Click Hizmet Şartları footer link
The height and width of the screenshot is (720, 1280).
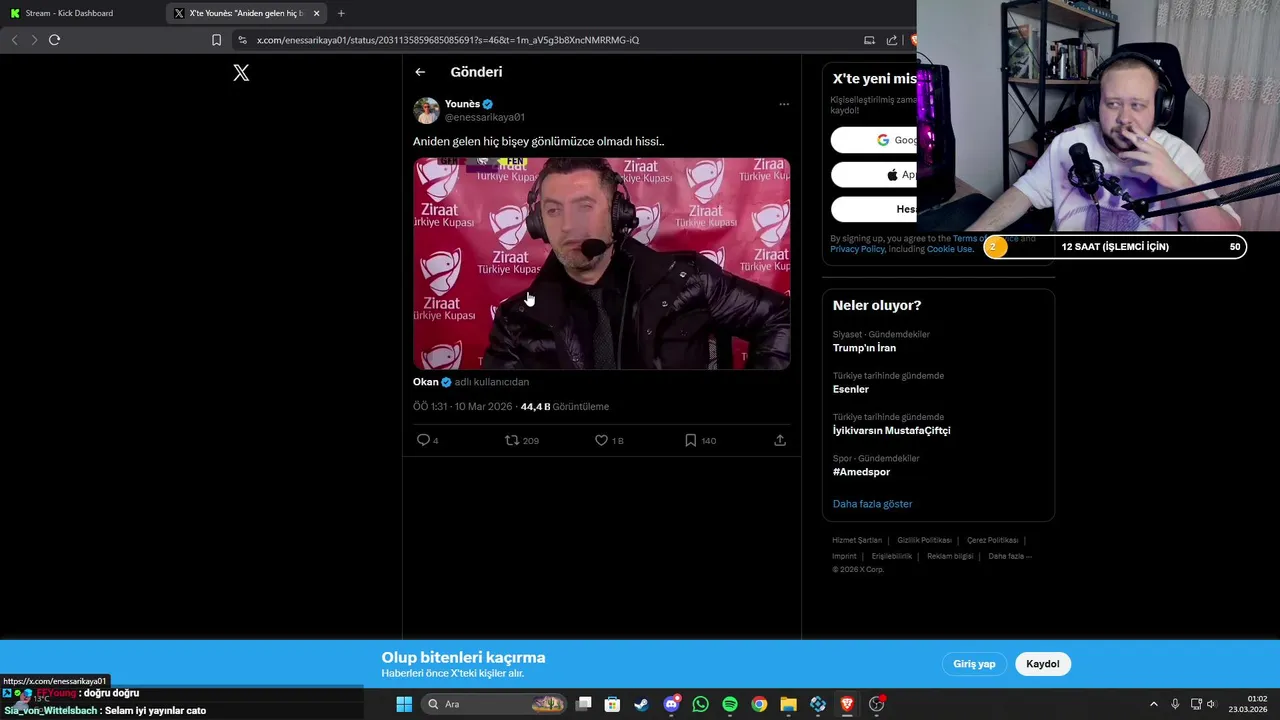point(857,540)
